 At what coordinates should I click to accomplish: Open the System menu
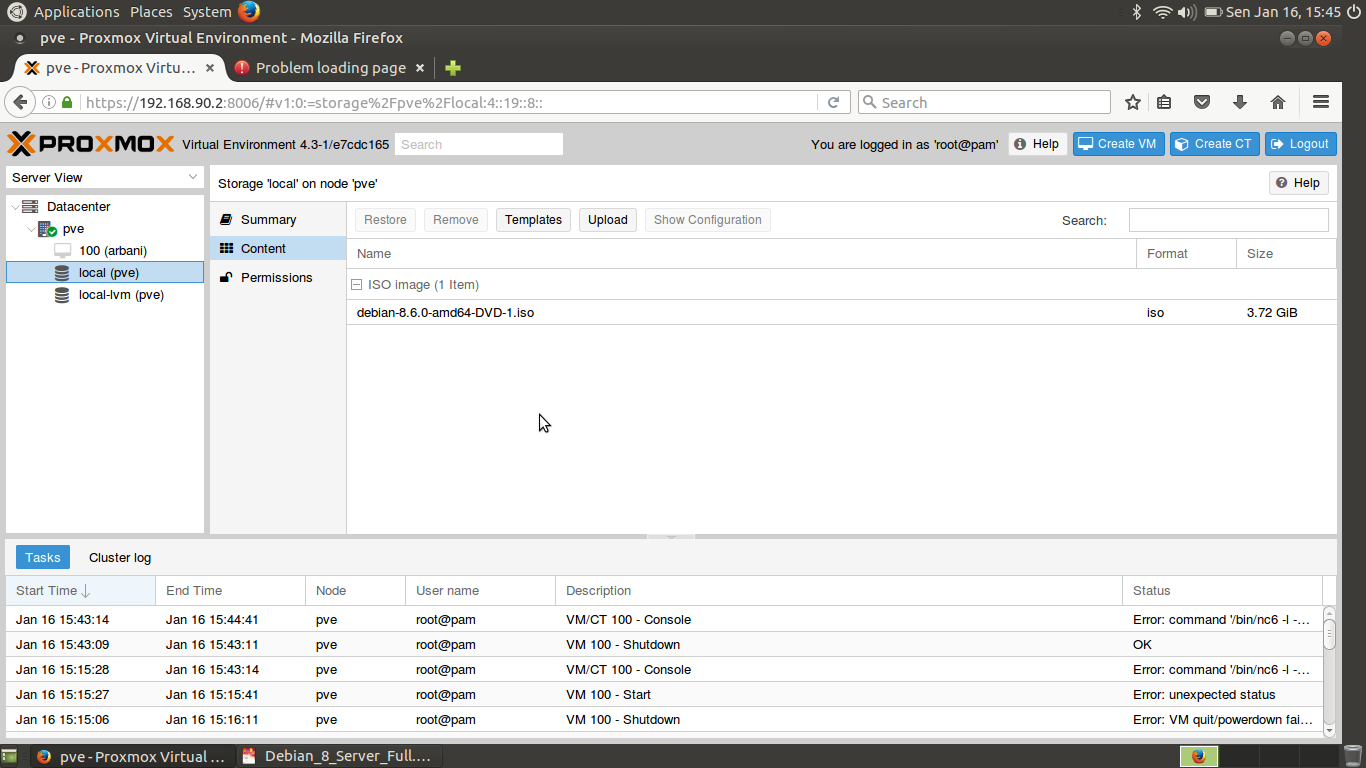coord(207,12)
